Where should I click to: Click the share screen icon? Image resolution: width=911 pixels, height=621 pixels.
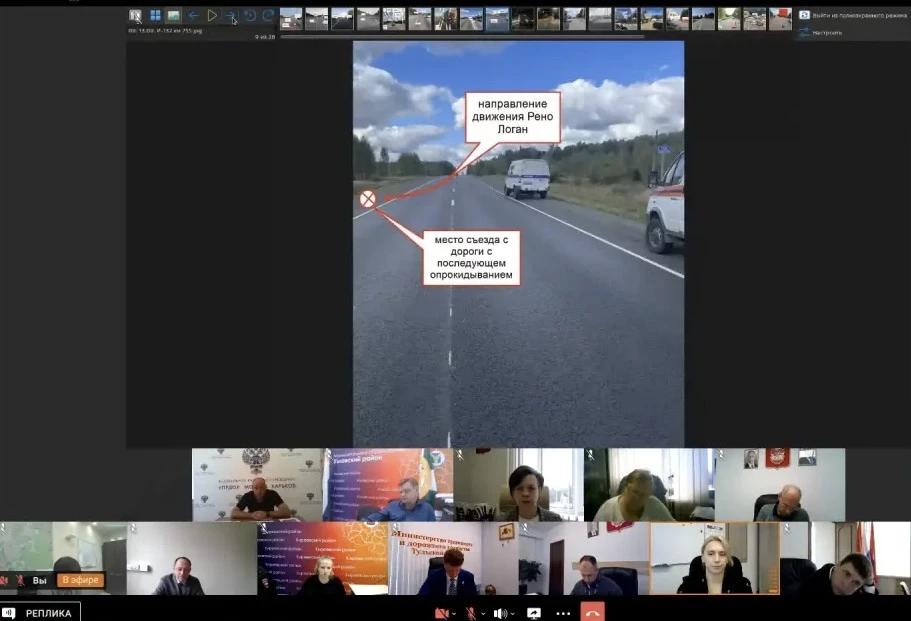[x=533, y=613]
